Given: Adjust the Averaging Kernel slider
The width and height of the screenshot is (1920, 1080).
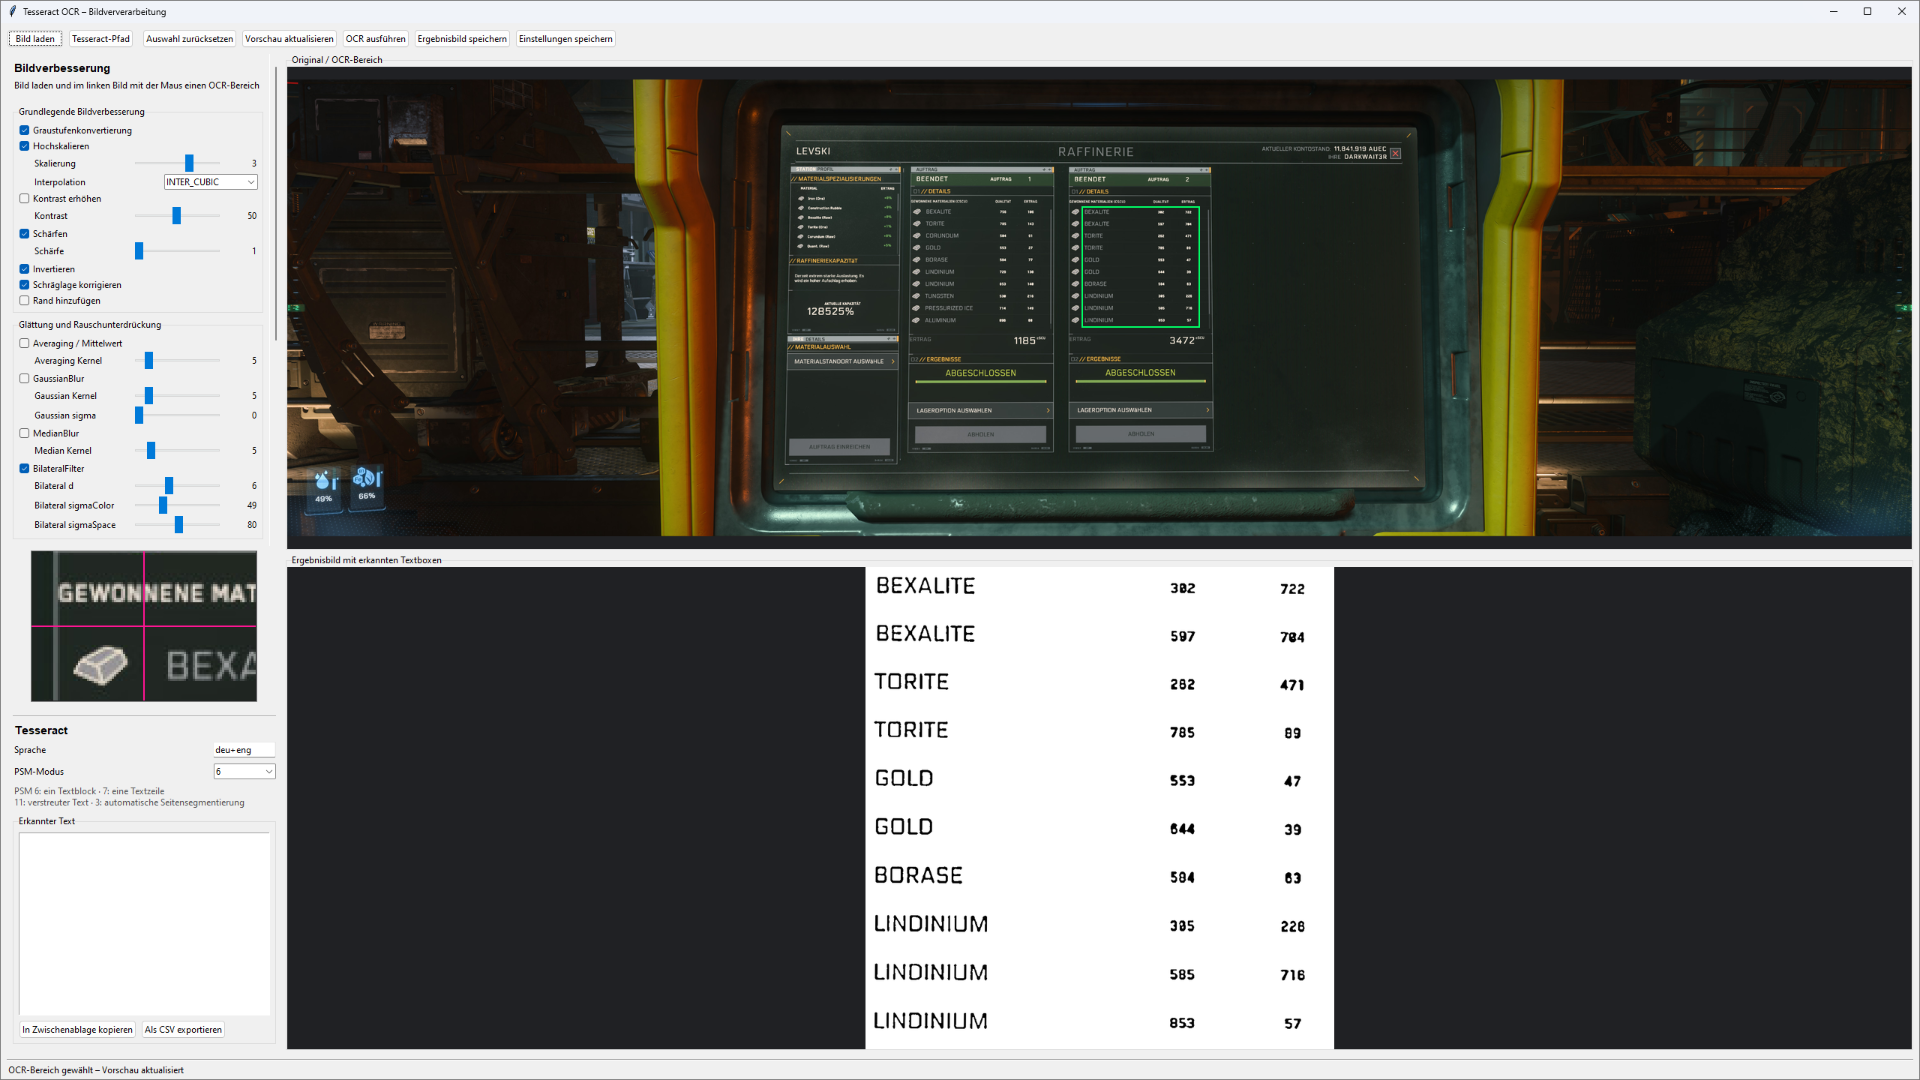Looking at the screenshot, I should coord(149,361).
